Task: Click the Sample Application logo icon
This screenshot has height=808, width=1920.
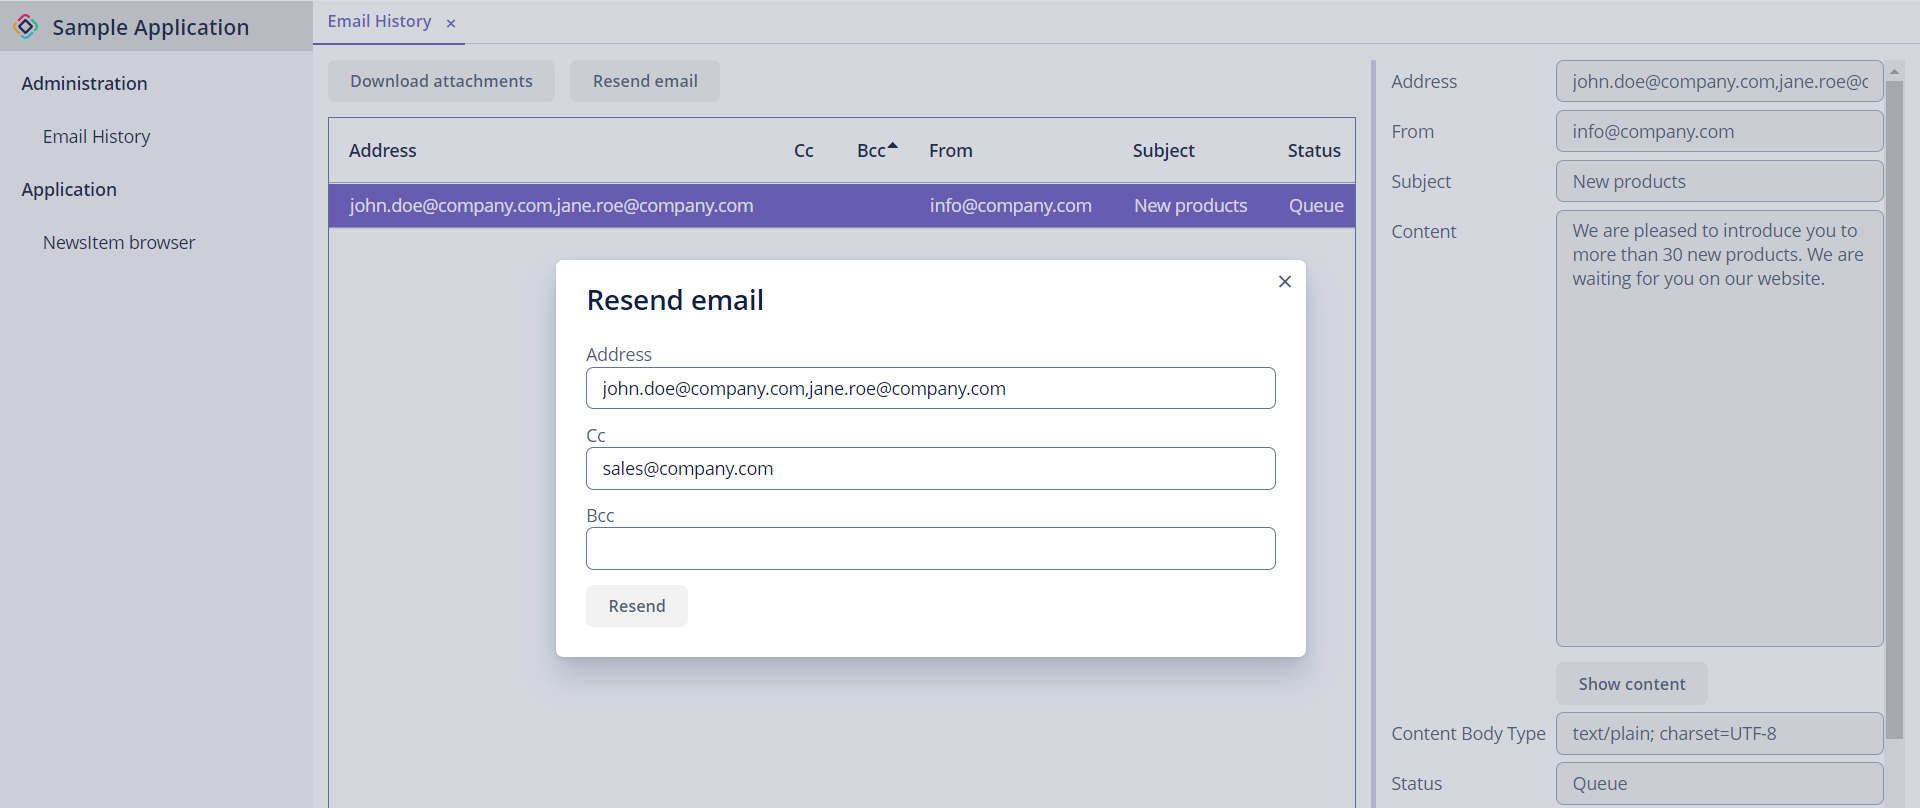Action: click(x=26, y=27)
